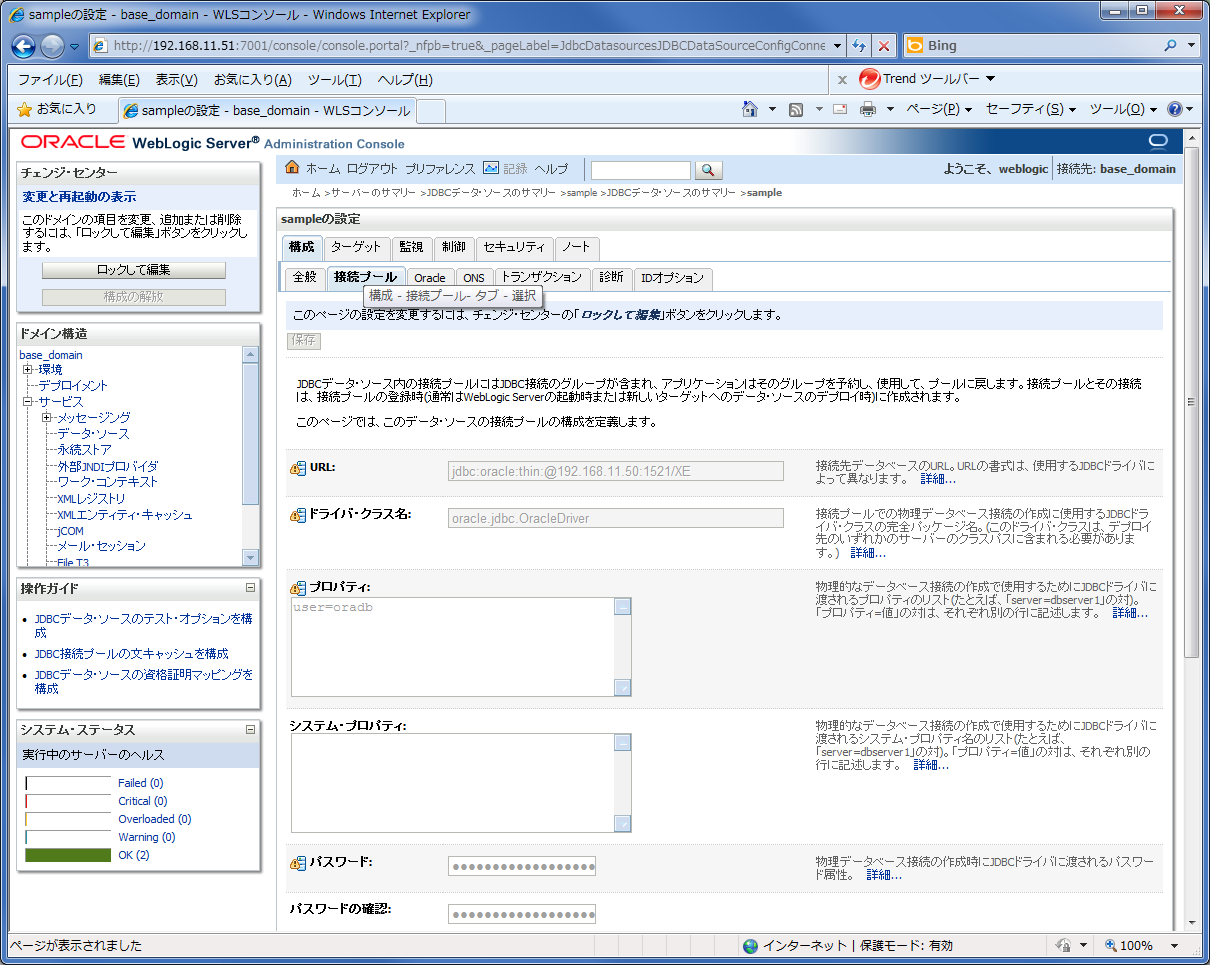Switch to the ターゲット tab
The image size is (1210, 965).
pyautogui.click(x=356, y=247)
